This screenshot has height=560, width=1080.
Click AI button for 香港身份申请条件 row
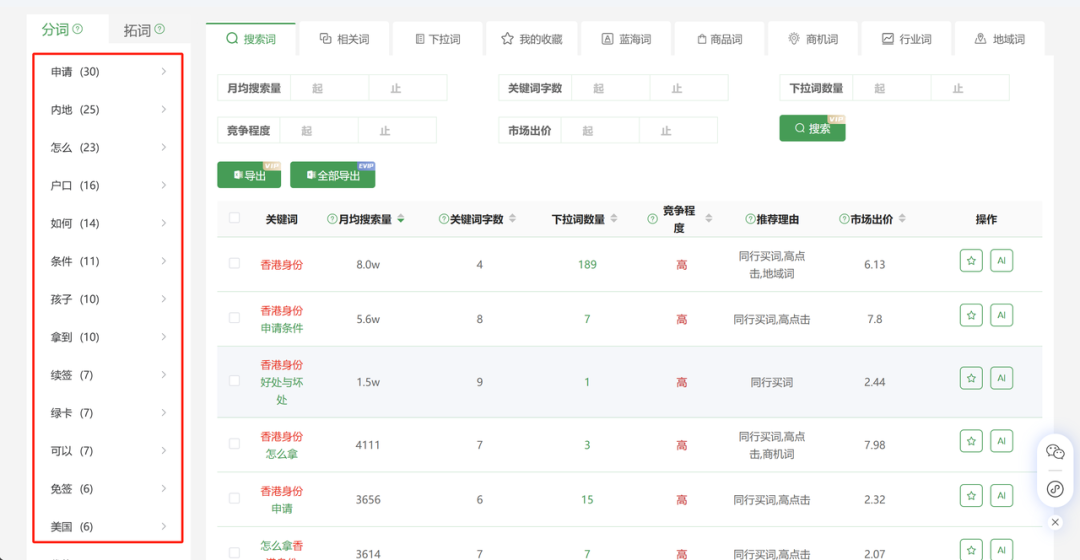click(x=1001, y=315)
